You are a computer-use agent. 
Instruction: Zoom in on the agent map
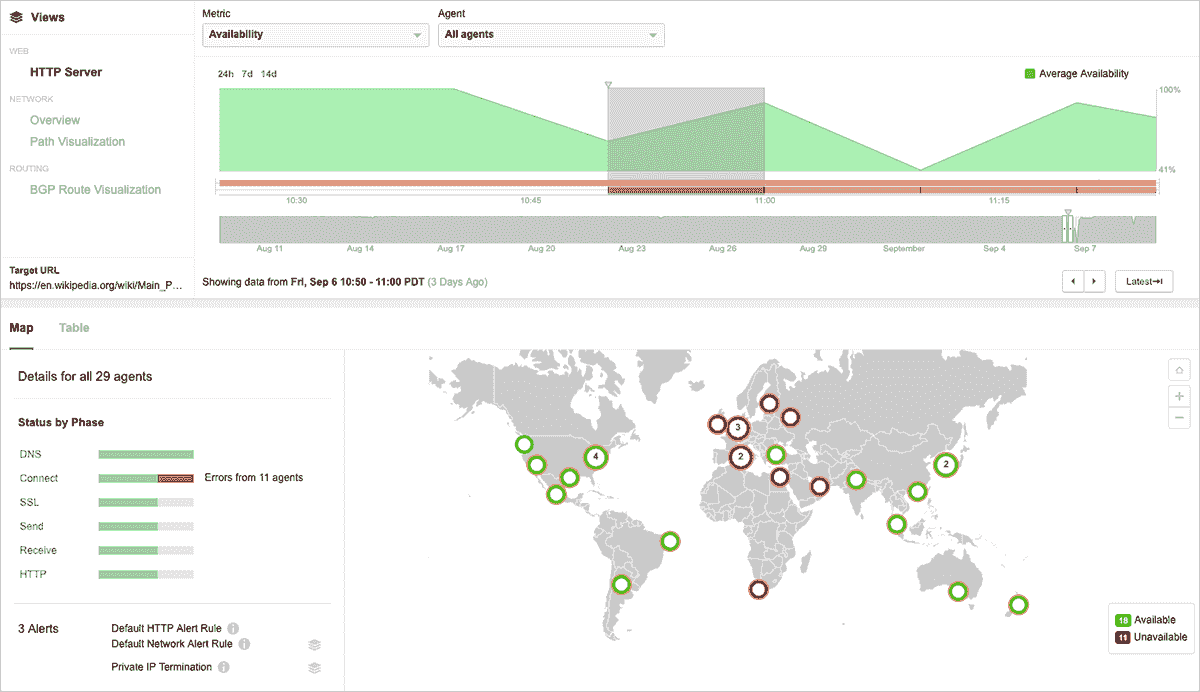[x=1180, y=395]
